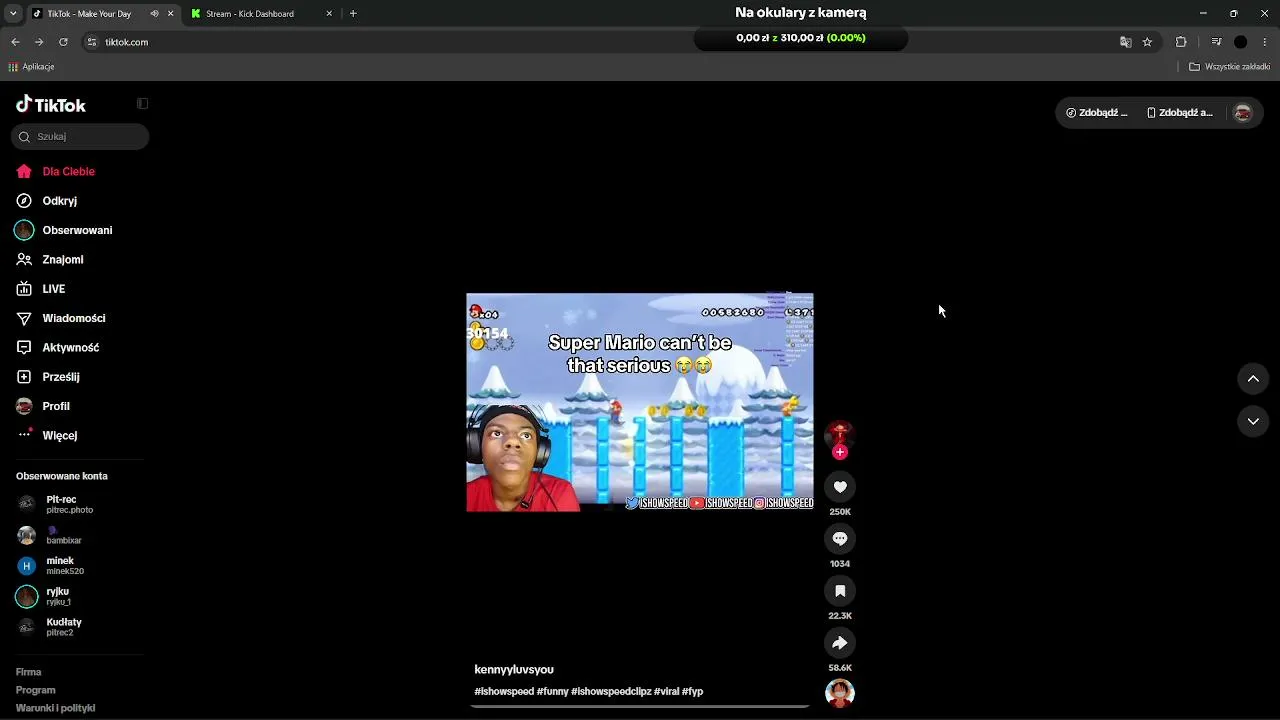The width and height of the screenshot is (1280, 720).
Task: Bookmark this page with the star
Action: [x=1147, y=42]
